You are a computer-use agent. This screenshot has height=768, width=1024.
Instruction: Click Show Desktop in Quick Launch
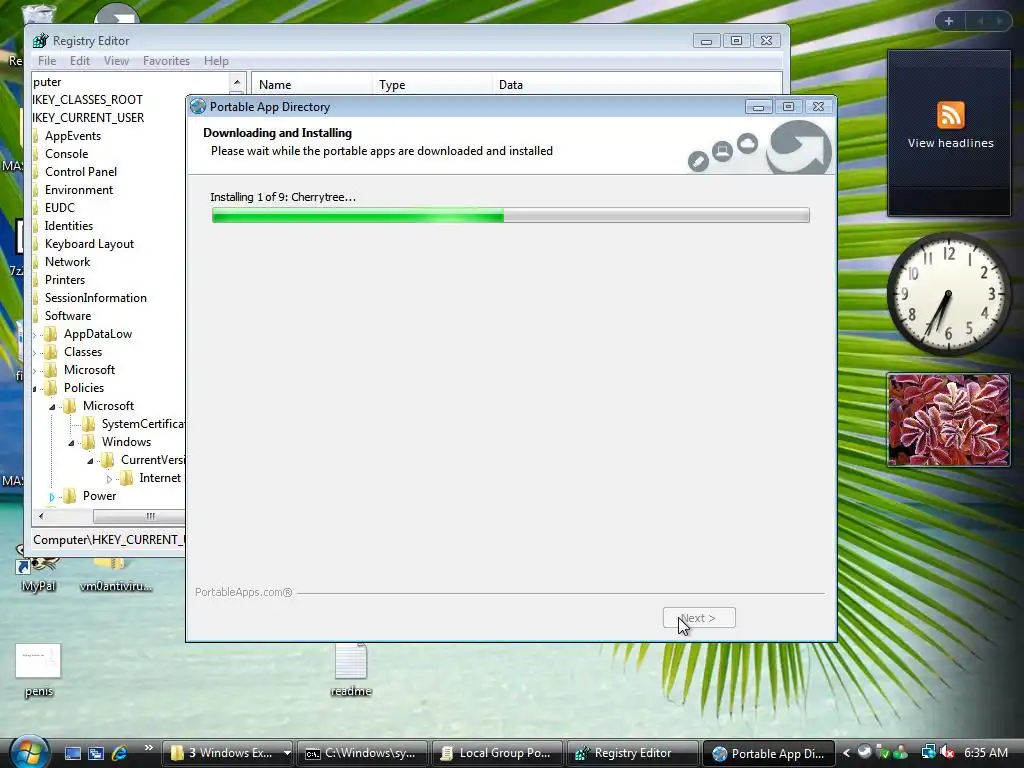72,753
